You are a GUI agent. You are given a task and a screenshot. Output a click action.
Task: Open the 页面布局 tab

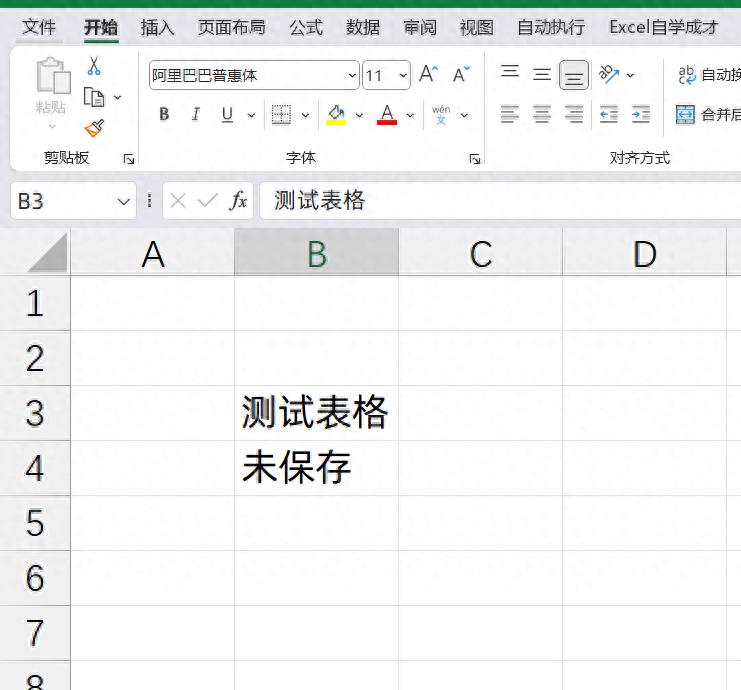(x=232, y=27)
